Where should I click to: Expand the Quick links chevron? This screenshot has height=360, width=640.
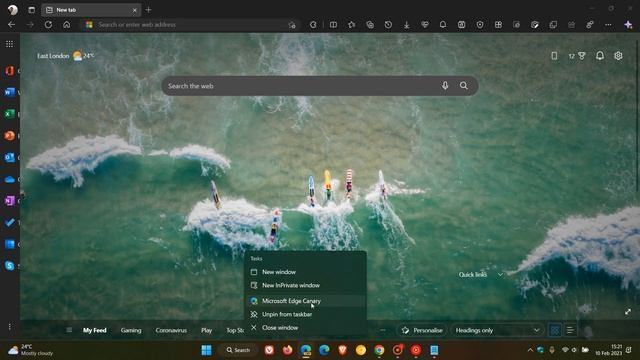500,275
